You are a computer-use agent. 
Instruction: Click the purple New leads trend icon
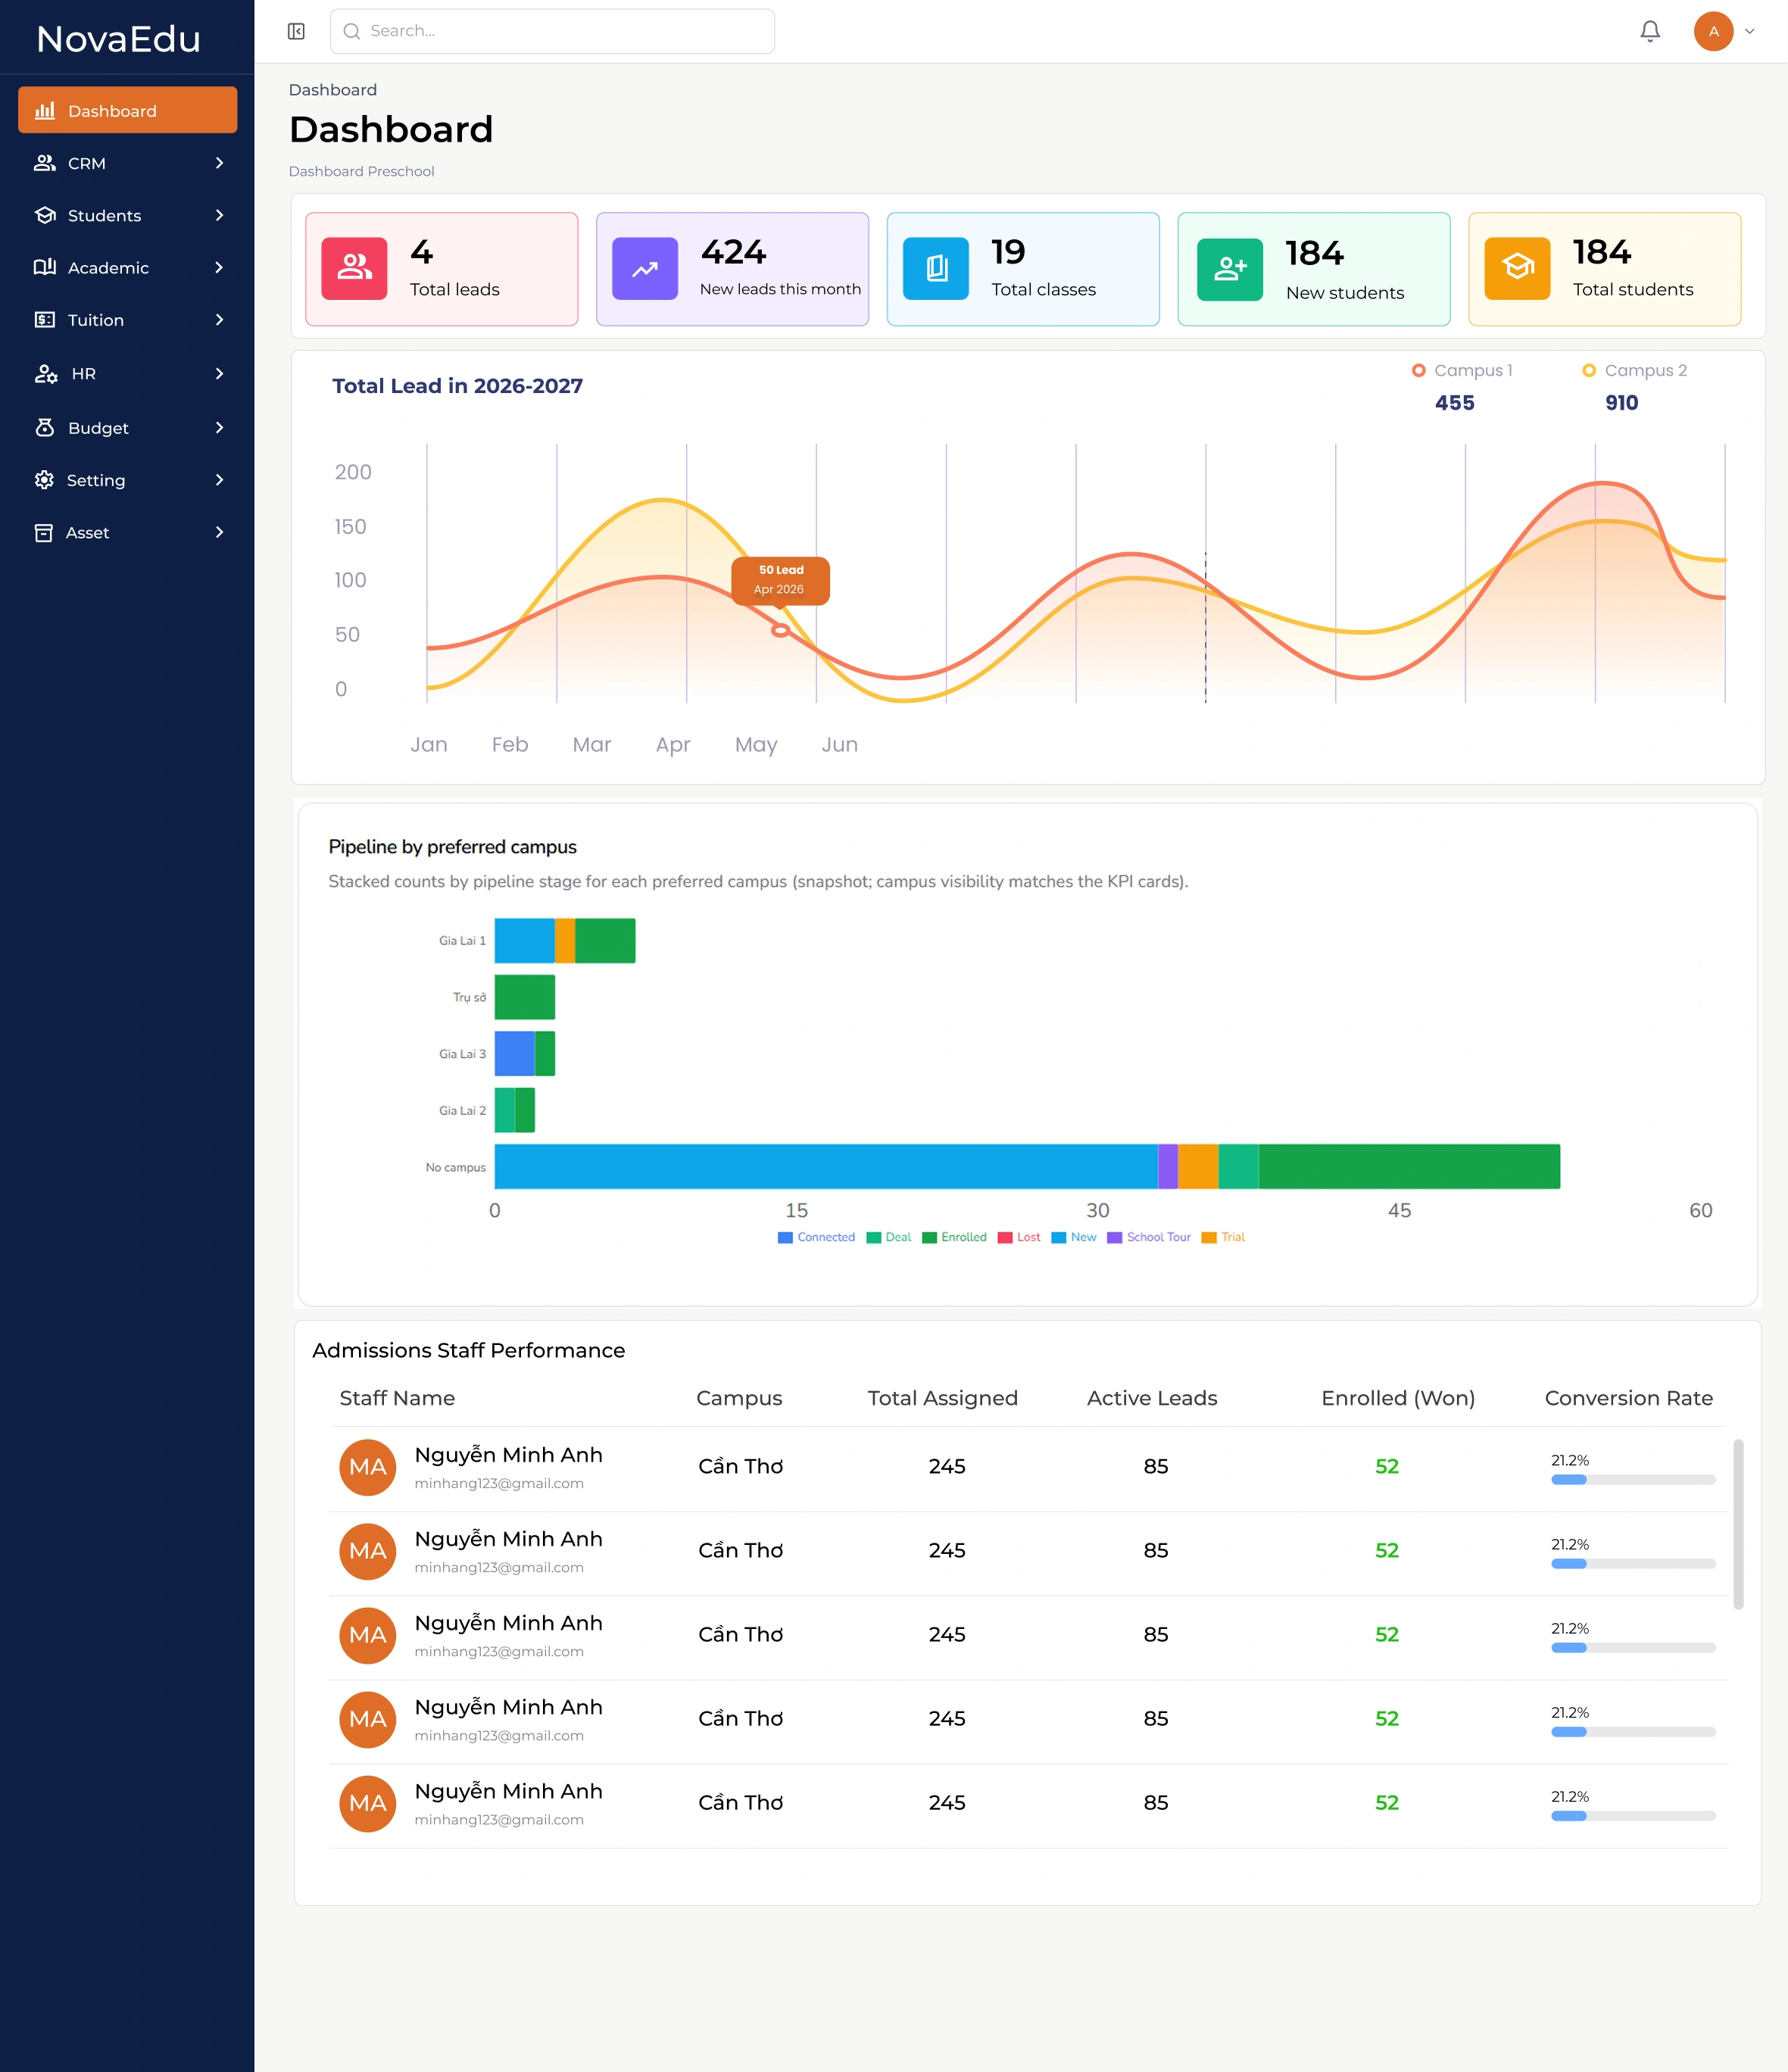point(645,268)
